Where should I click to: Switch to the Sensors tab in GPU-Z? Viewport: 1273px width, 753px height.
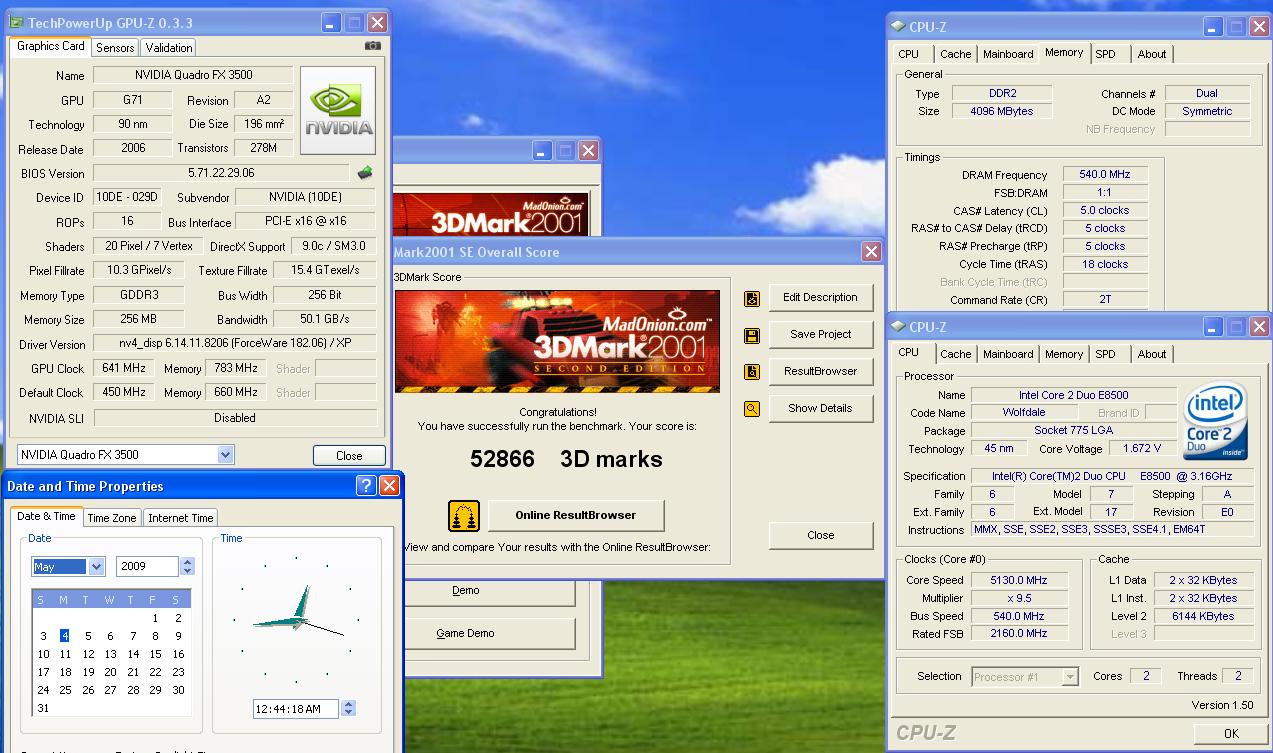[115, 48]
